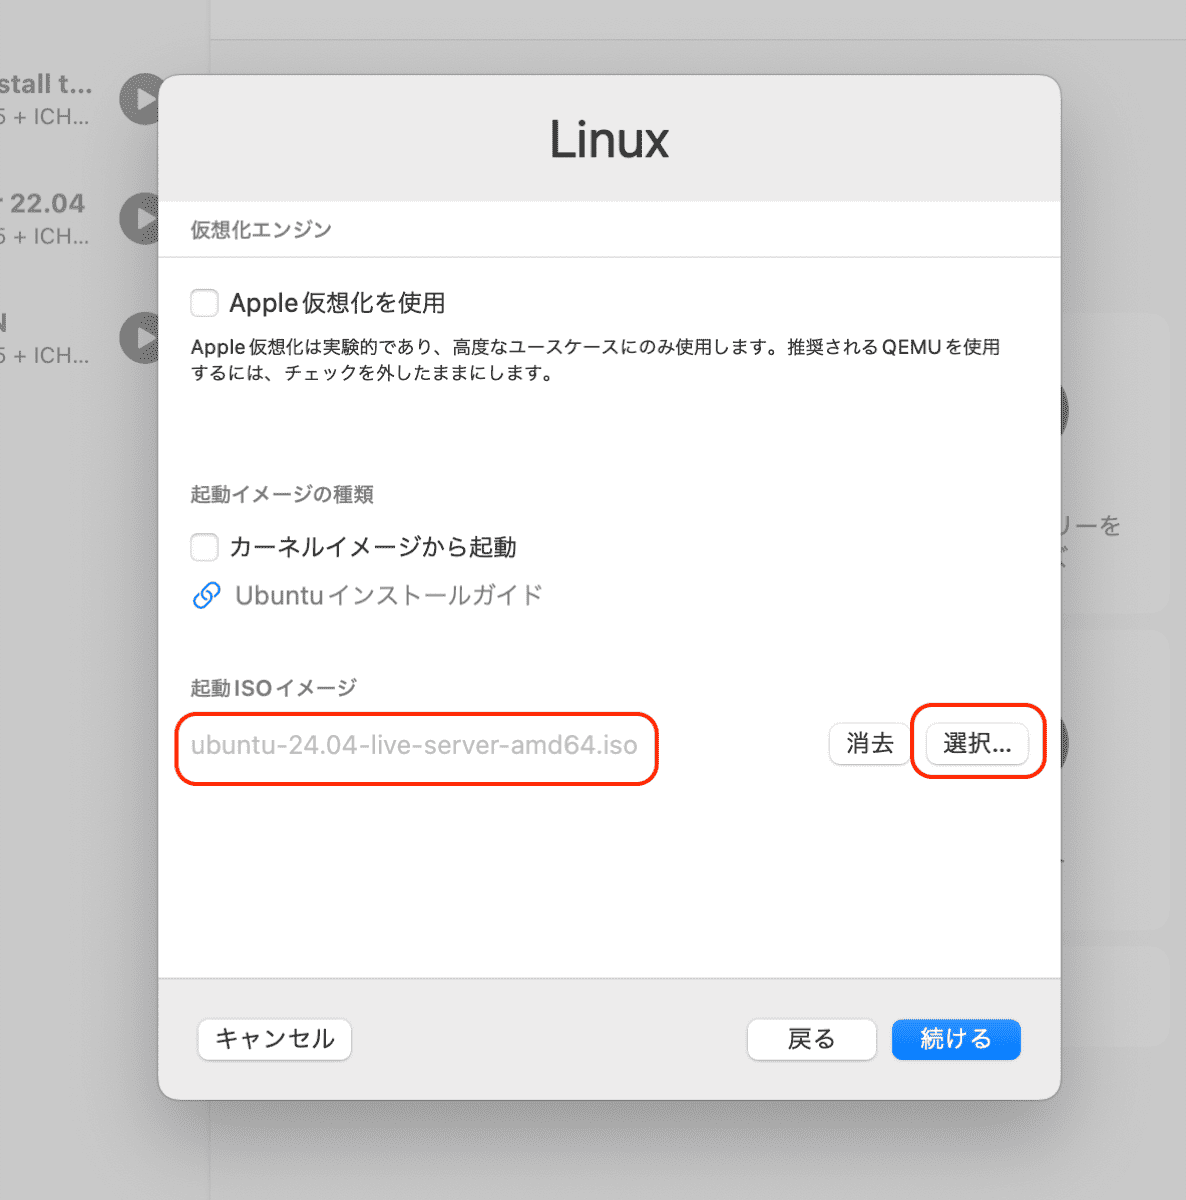Click the 'カーネルイメージから起動' label text
This screenshot has height=1200, width=1186.
pos(372,547)
